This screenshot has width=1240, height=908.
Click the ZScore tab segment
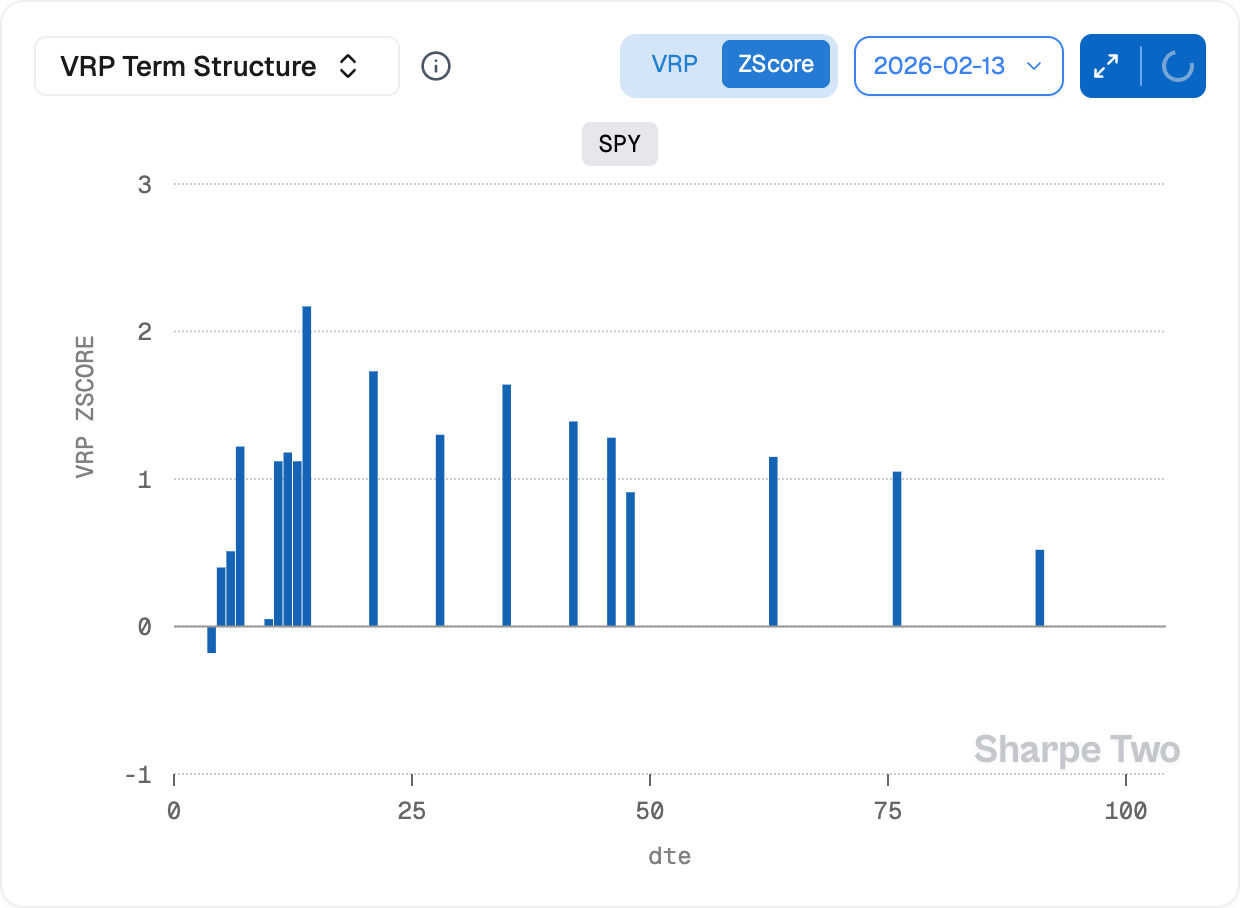click(x=777, y=63)
